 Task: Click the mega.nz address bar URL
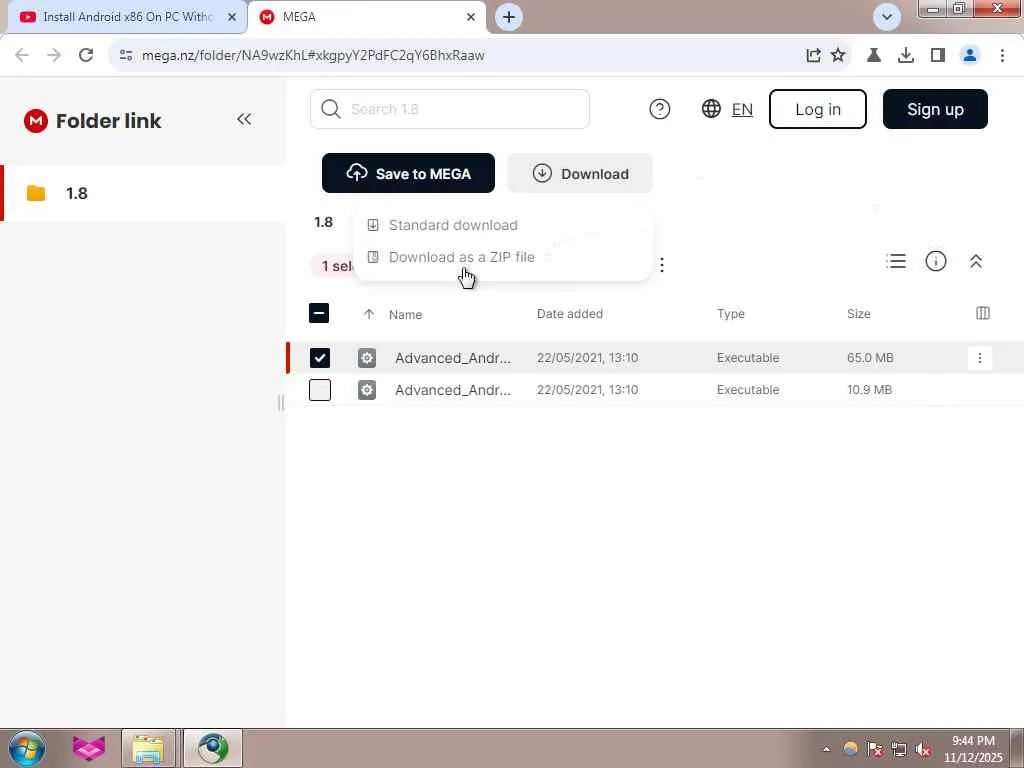[x=313, y=56]
